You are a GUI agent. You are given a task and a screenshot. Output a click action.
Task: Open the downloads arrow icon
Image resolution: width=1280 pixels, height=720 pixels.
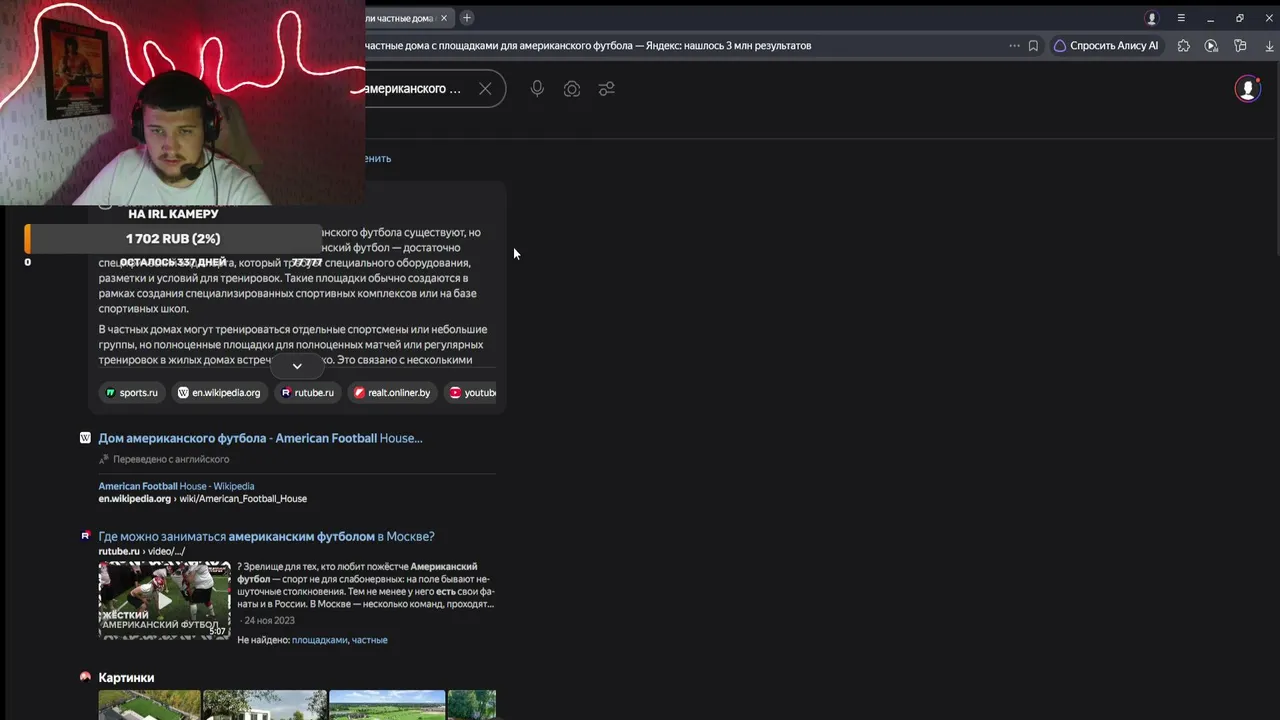[1271, 46]
